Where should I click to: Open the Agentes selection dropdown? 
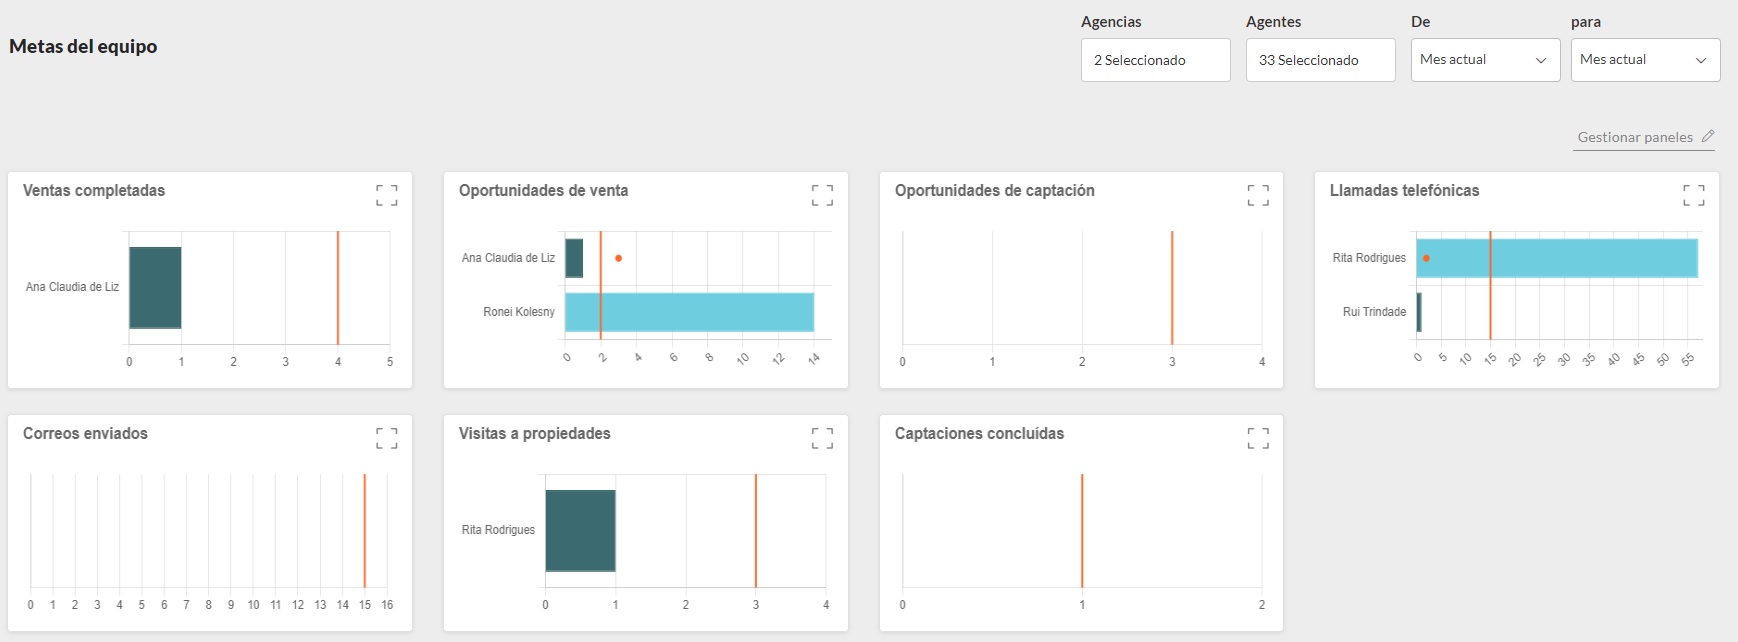coord(1320,60)
